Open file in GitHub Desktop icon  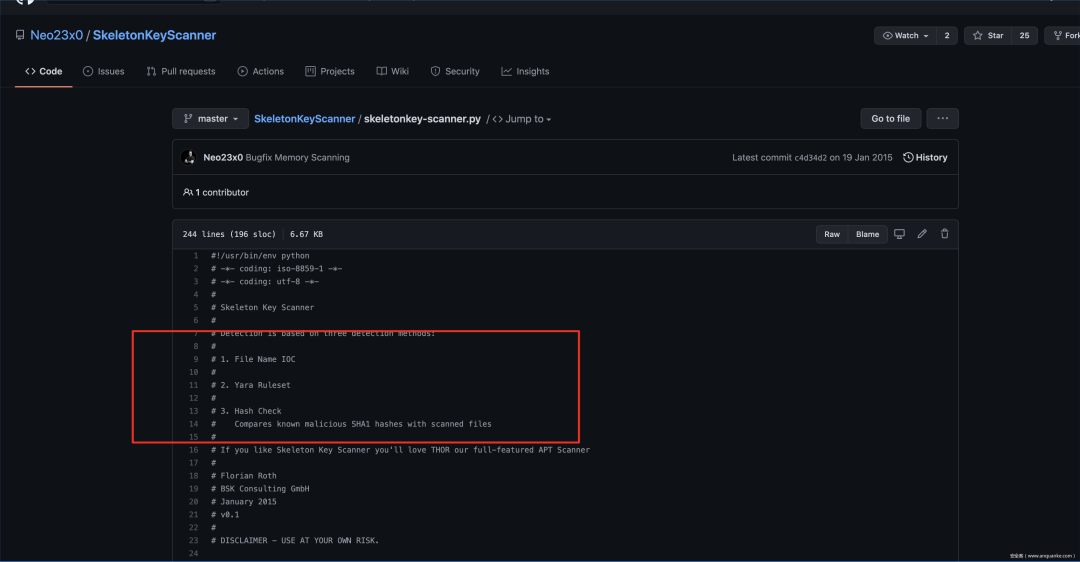point(900,234)
